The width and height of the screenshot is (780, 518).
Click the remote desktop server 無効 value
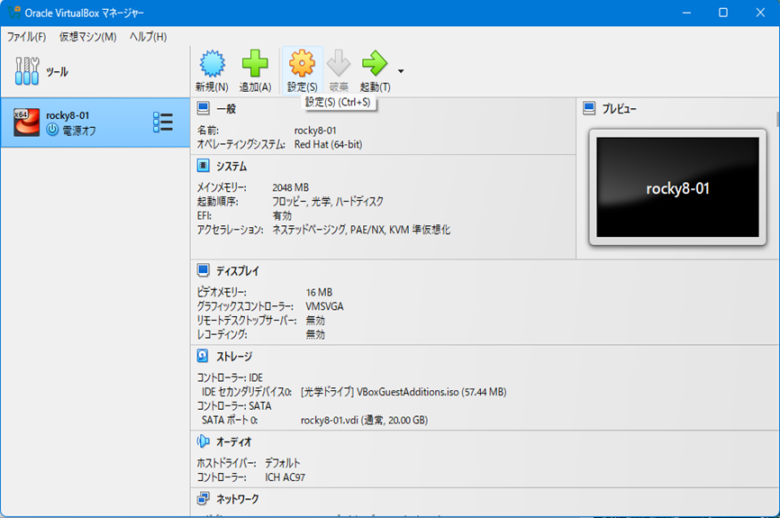(315, 320)
